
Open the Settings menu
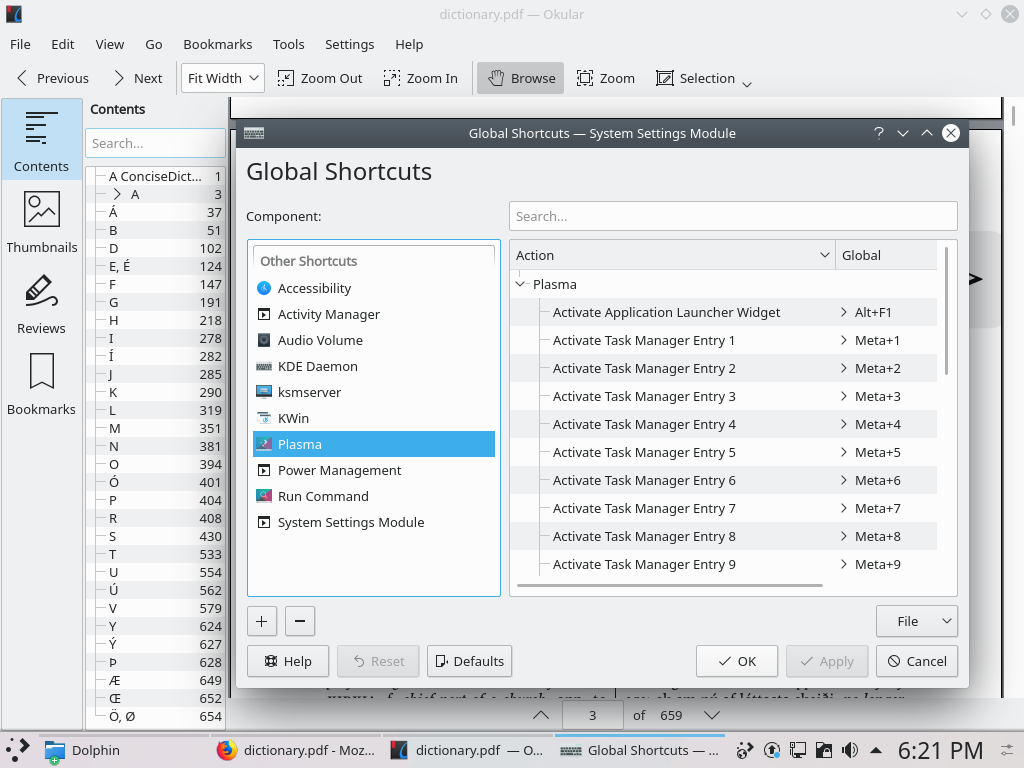click(x=349, y=44)
